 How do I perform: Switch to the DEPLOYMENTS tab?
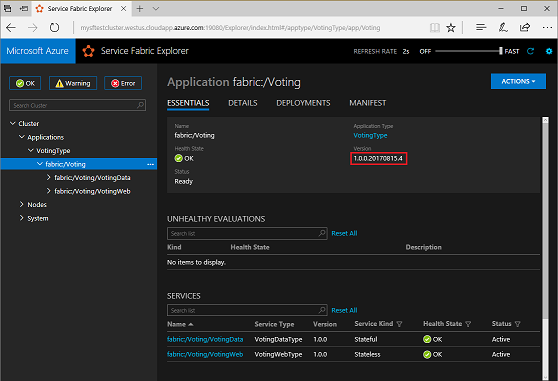(303, 103)
